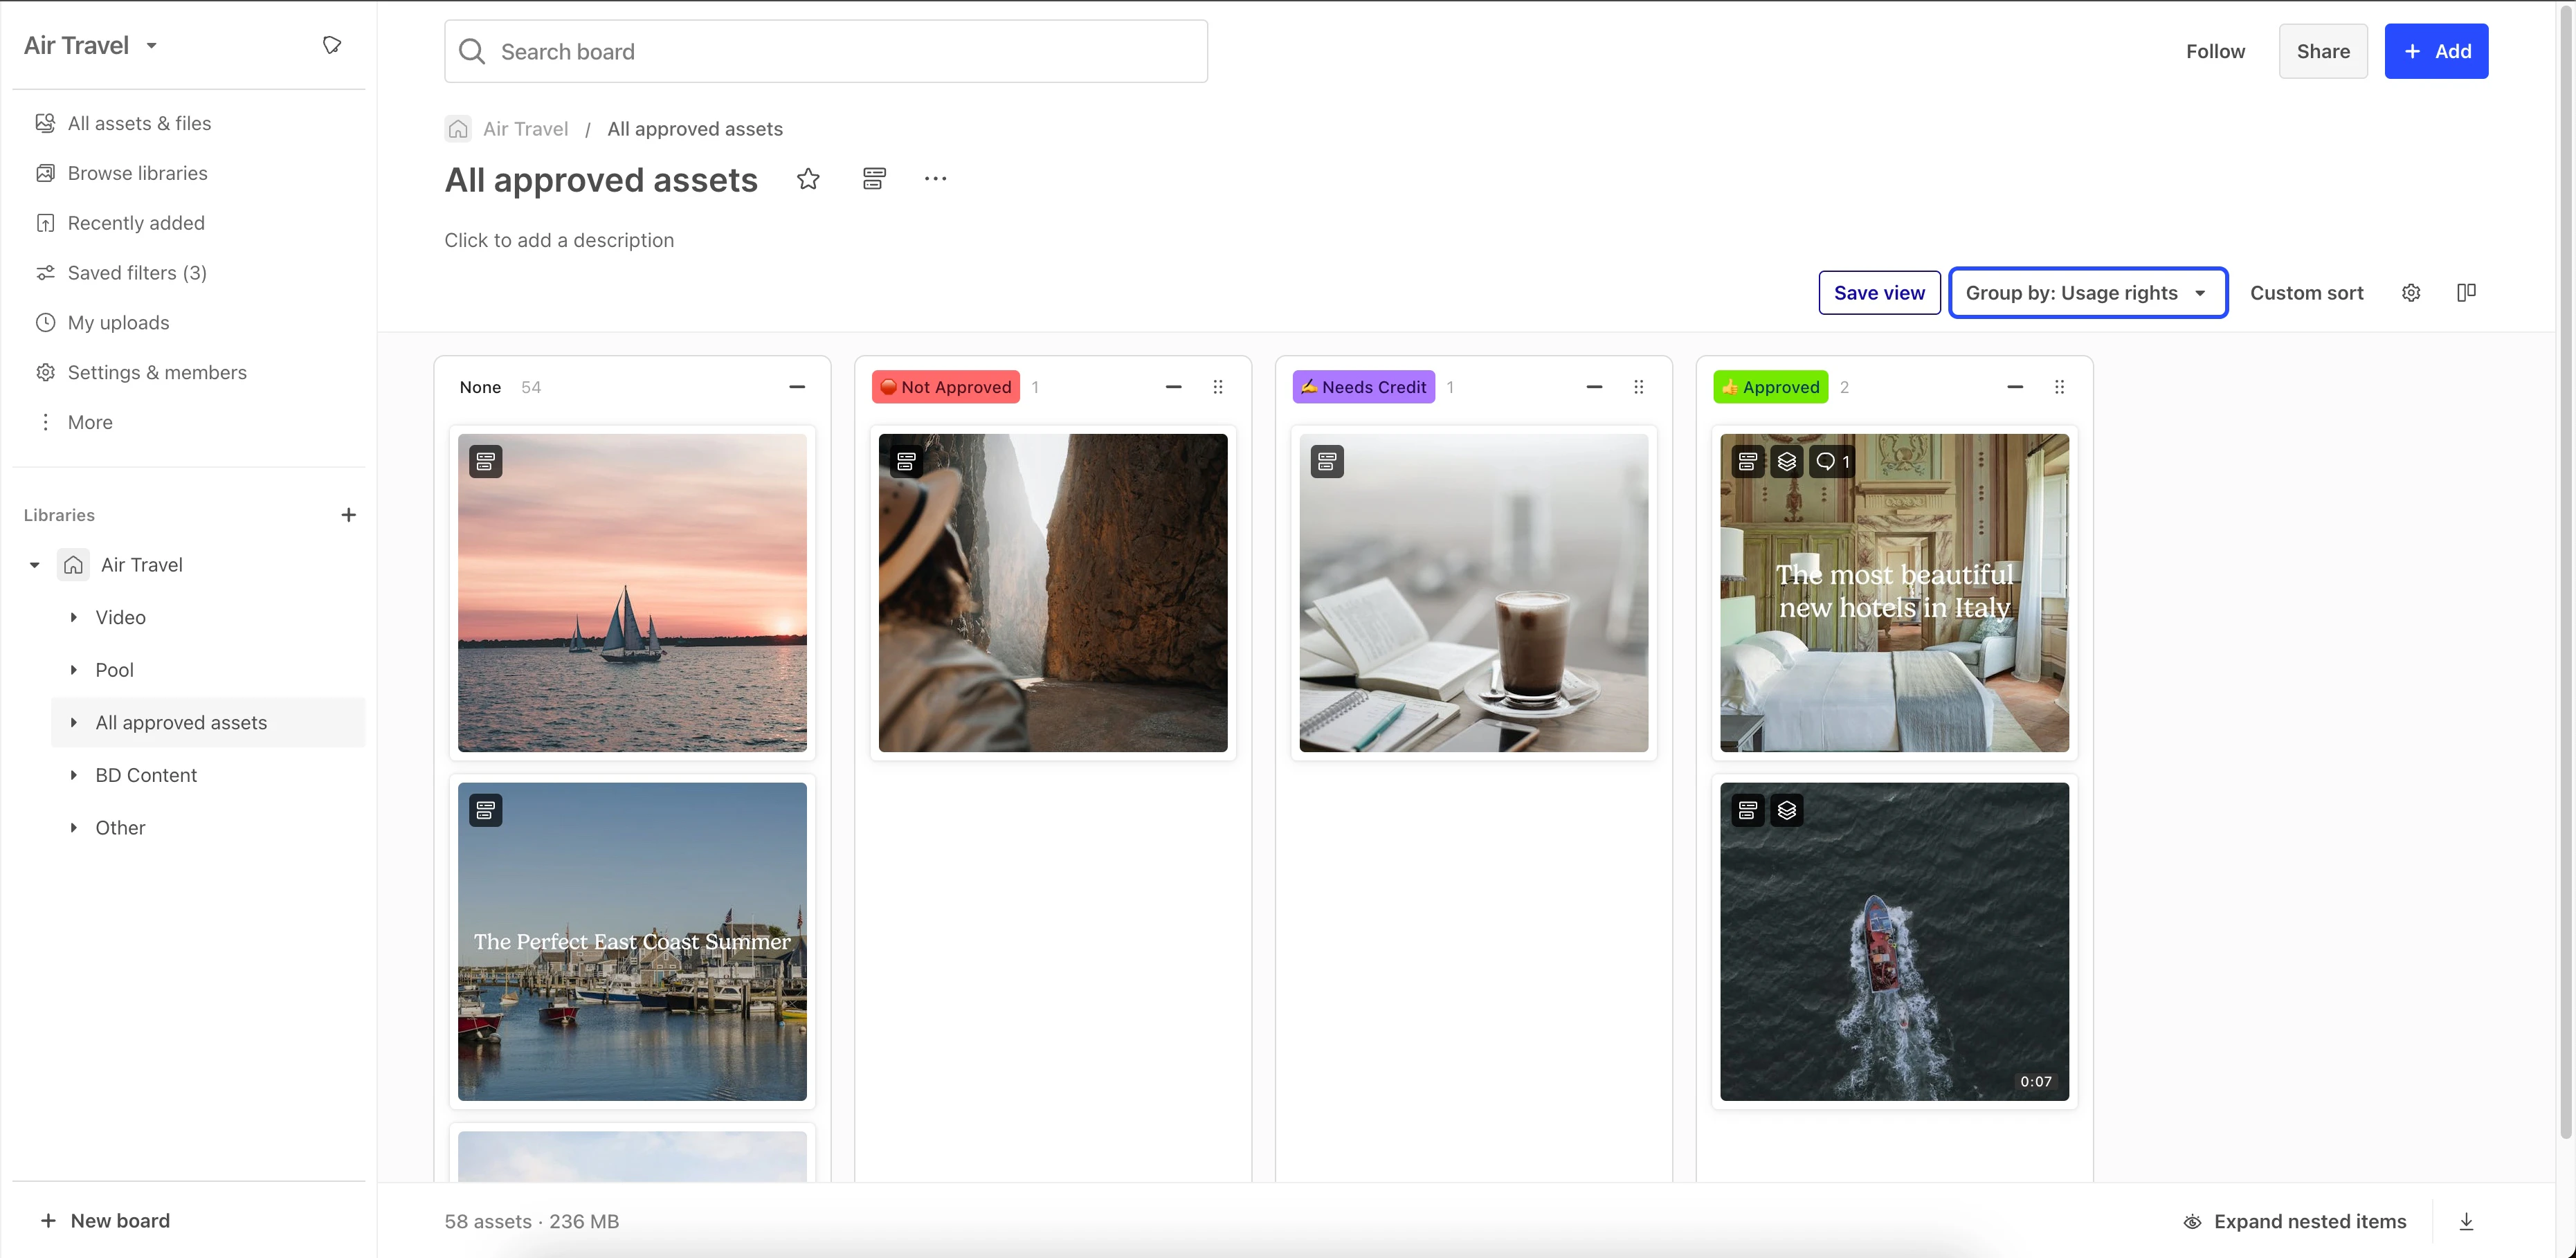Viewport: 2576px width, 1258px height.
Task: Open Settings & members in the sidebar
Action: (157, 372)
